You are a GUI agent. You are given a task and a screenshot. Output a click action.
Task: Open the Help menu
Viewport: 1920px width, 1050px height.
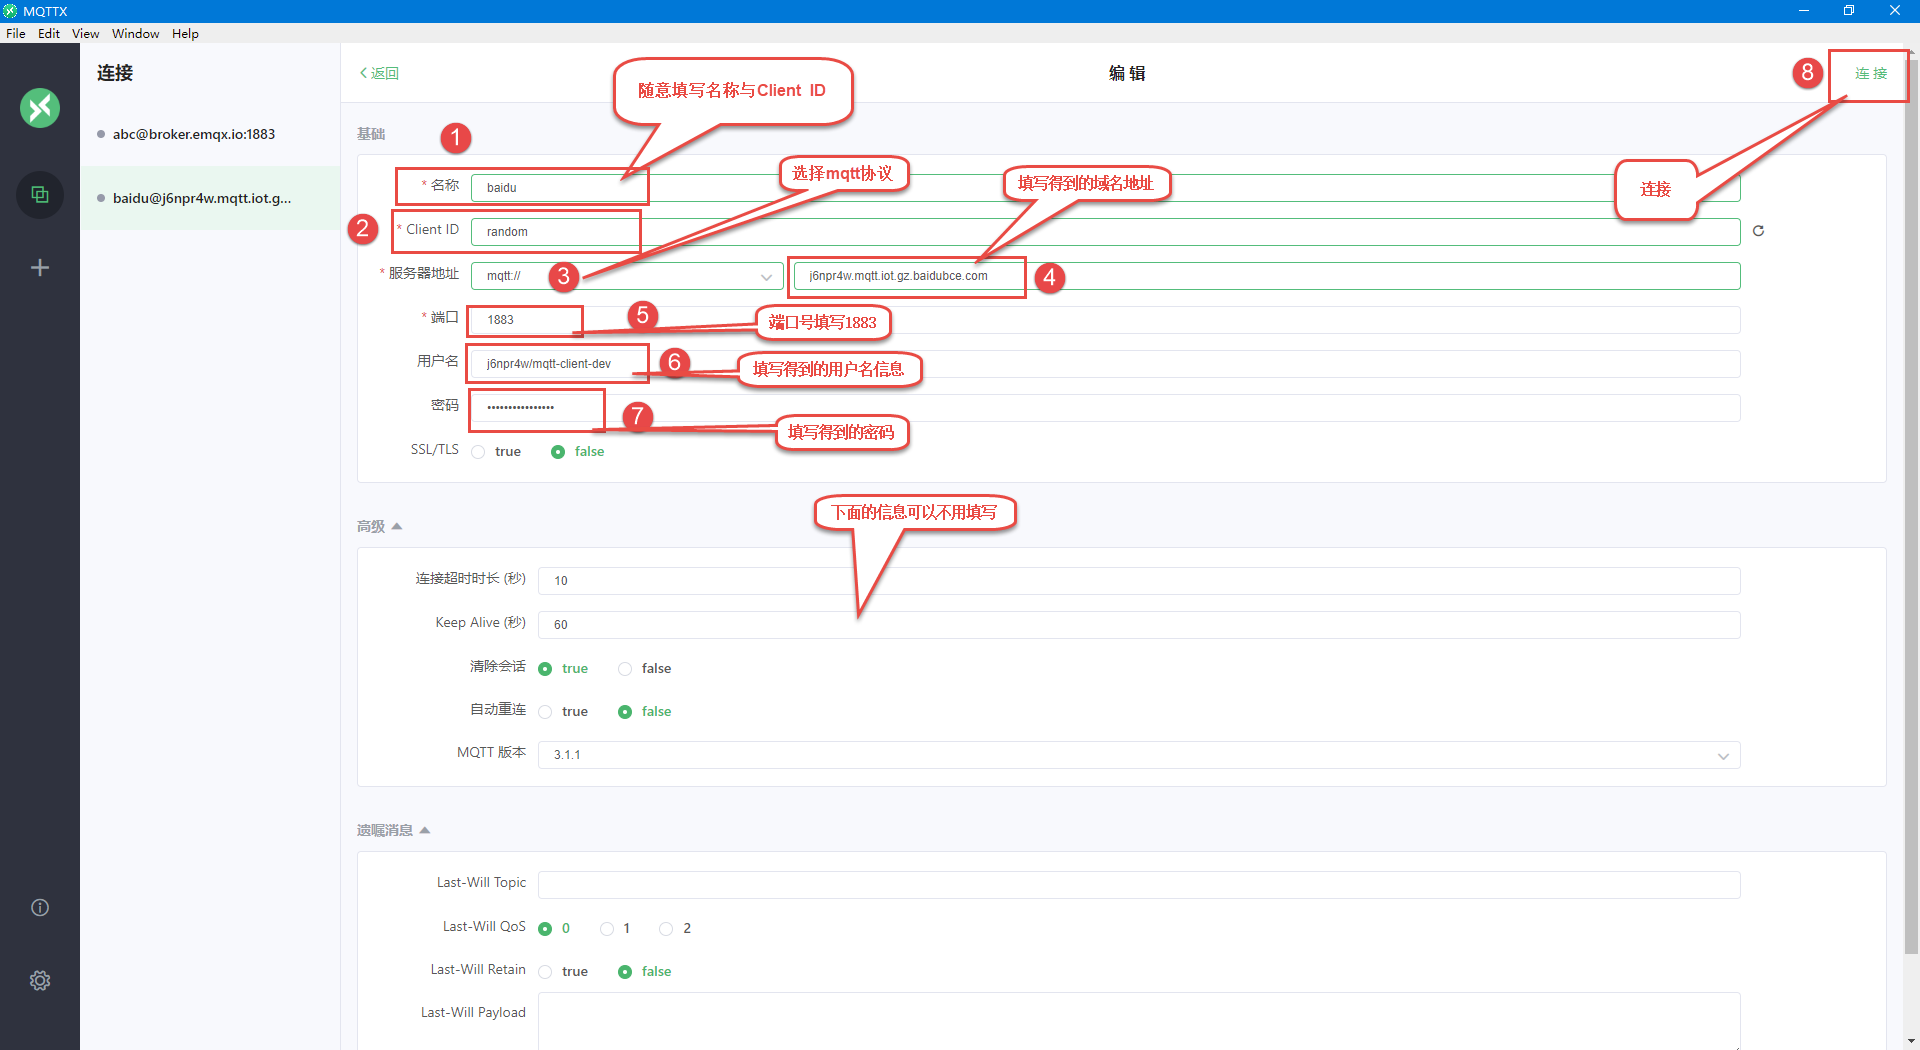(185, 33)
